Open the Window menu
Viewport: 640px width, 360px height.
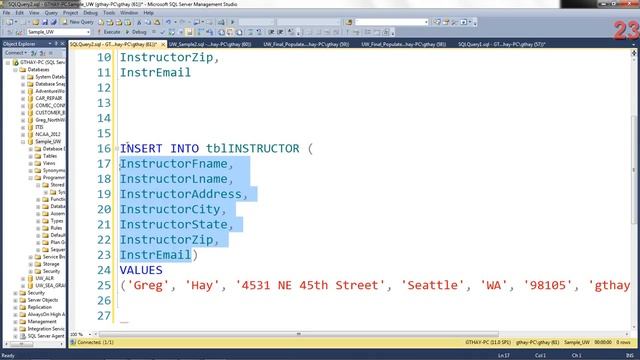pyautogui.click(x=129, y=13)
